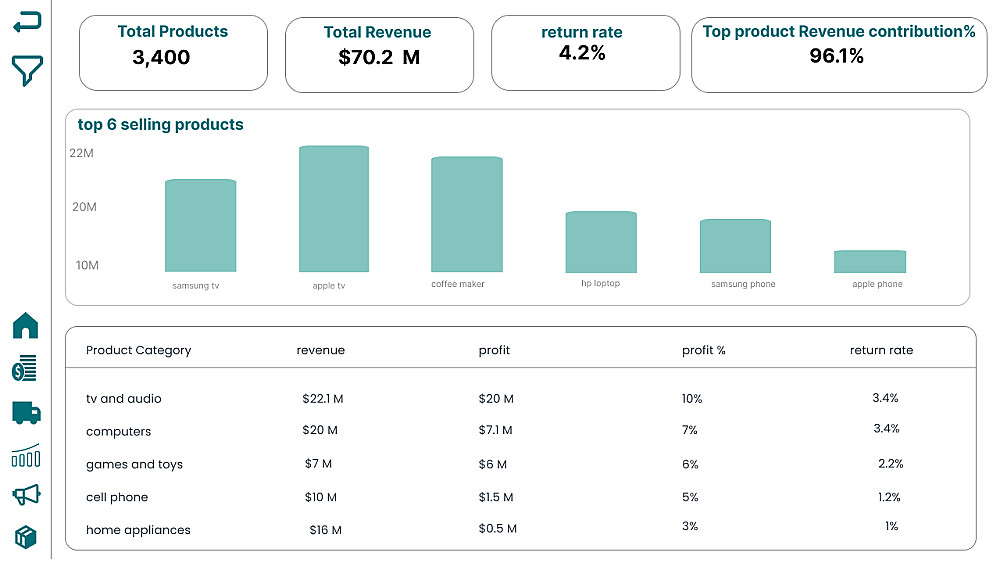Screen dimensions: 1000x563
Task: Click the coffee maker bar
Action: pos(466,214)
